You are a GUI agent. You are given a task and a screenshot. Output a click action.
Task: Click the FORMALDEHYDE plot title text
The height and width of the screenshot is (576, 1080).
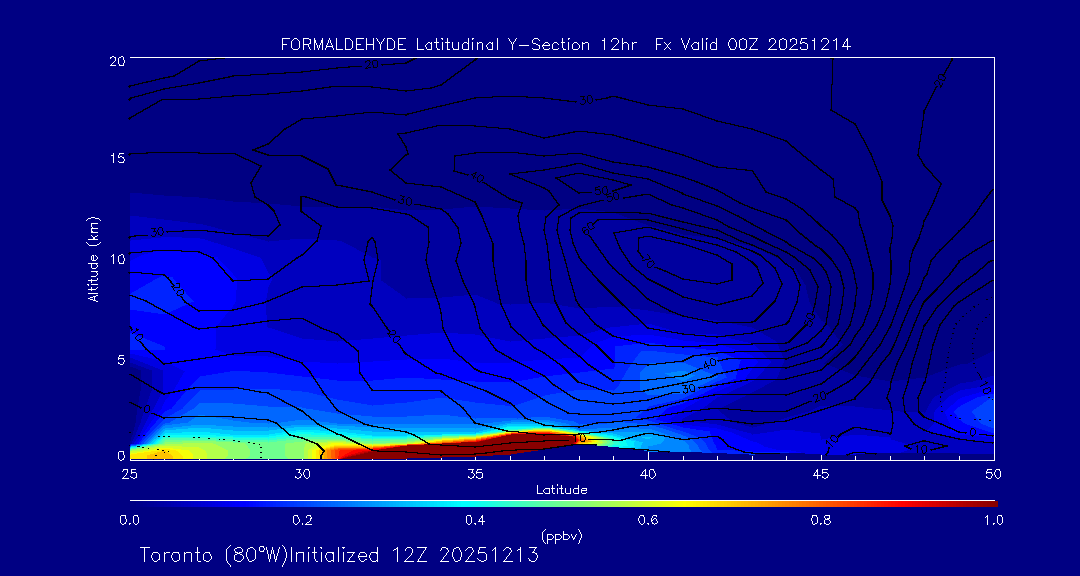point(565,44)
